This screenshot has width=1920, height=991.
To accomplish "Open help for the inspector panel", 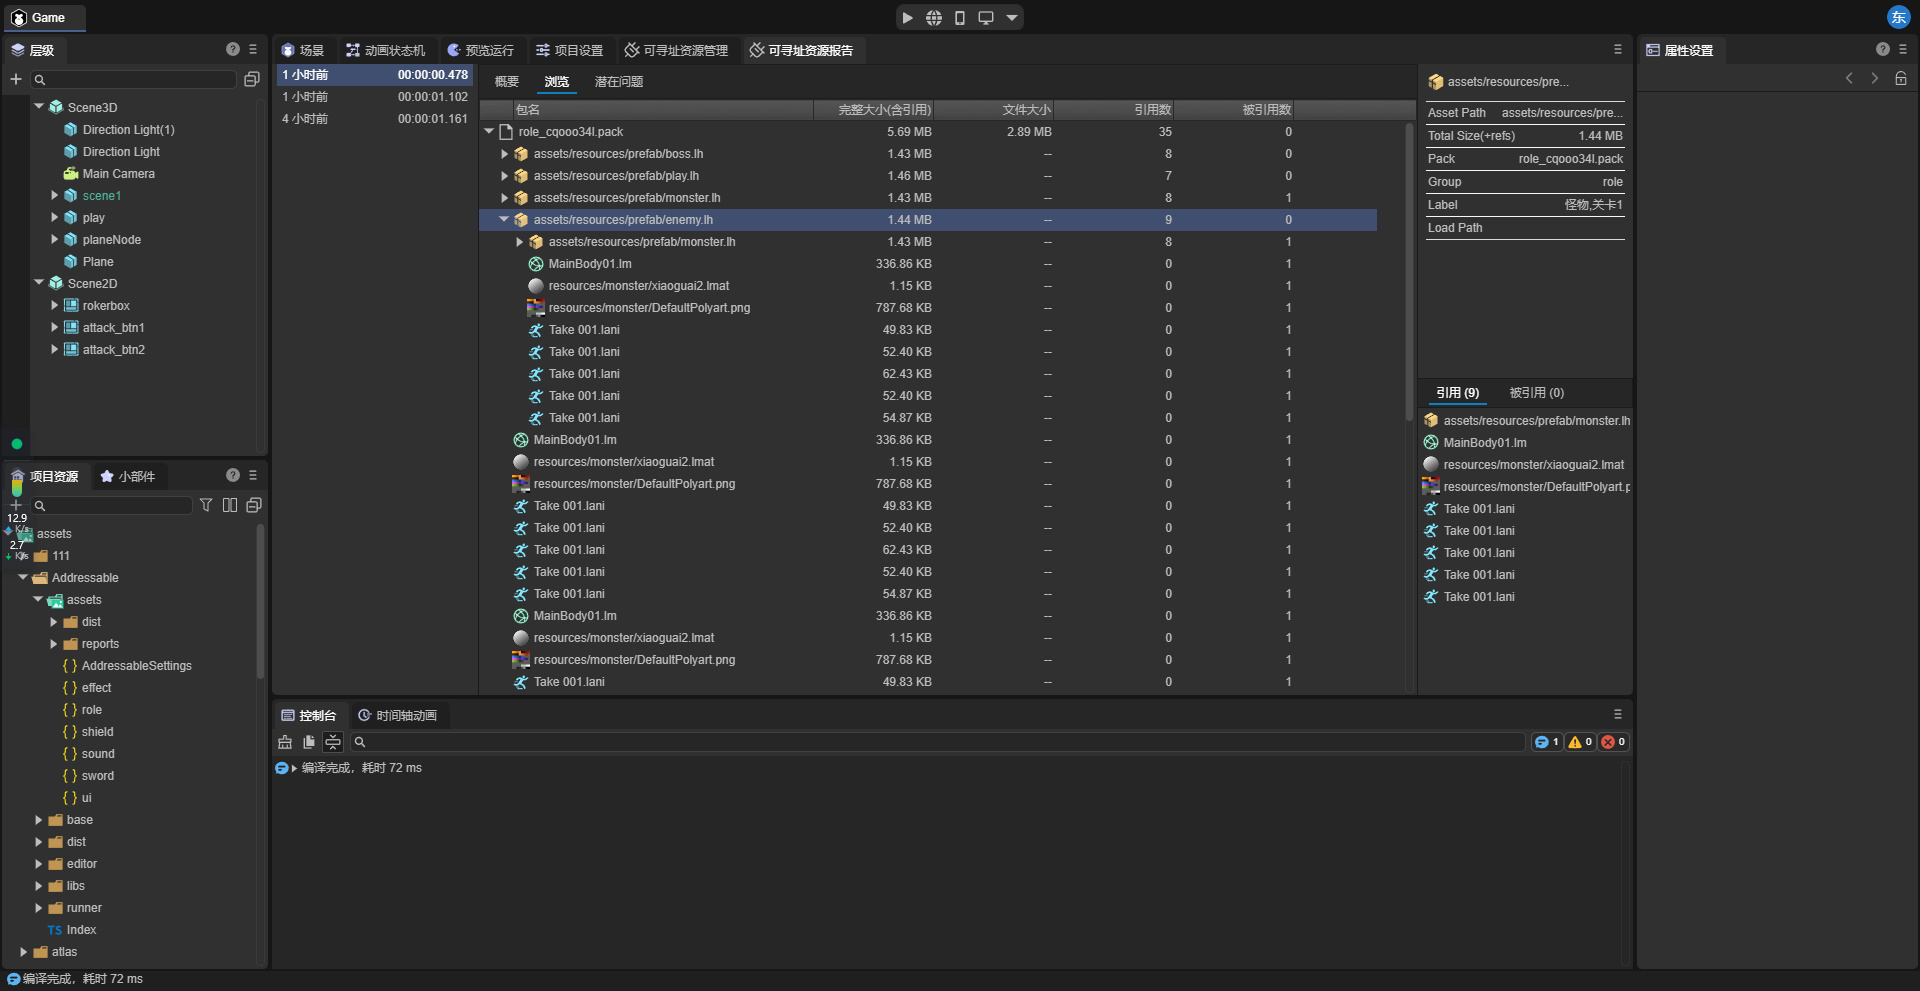I will point(1883,49).
